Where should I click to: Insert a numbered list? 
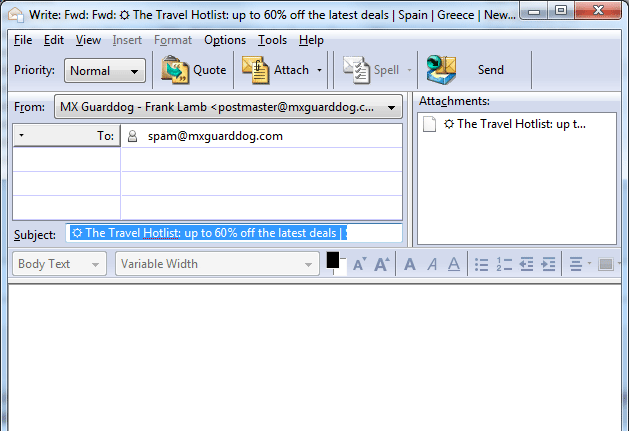click(503, 264)
